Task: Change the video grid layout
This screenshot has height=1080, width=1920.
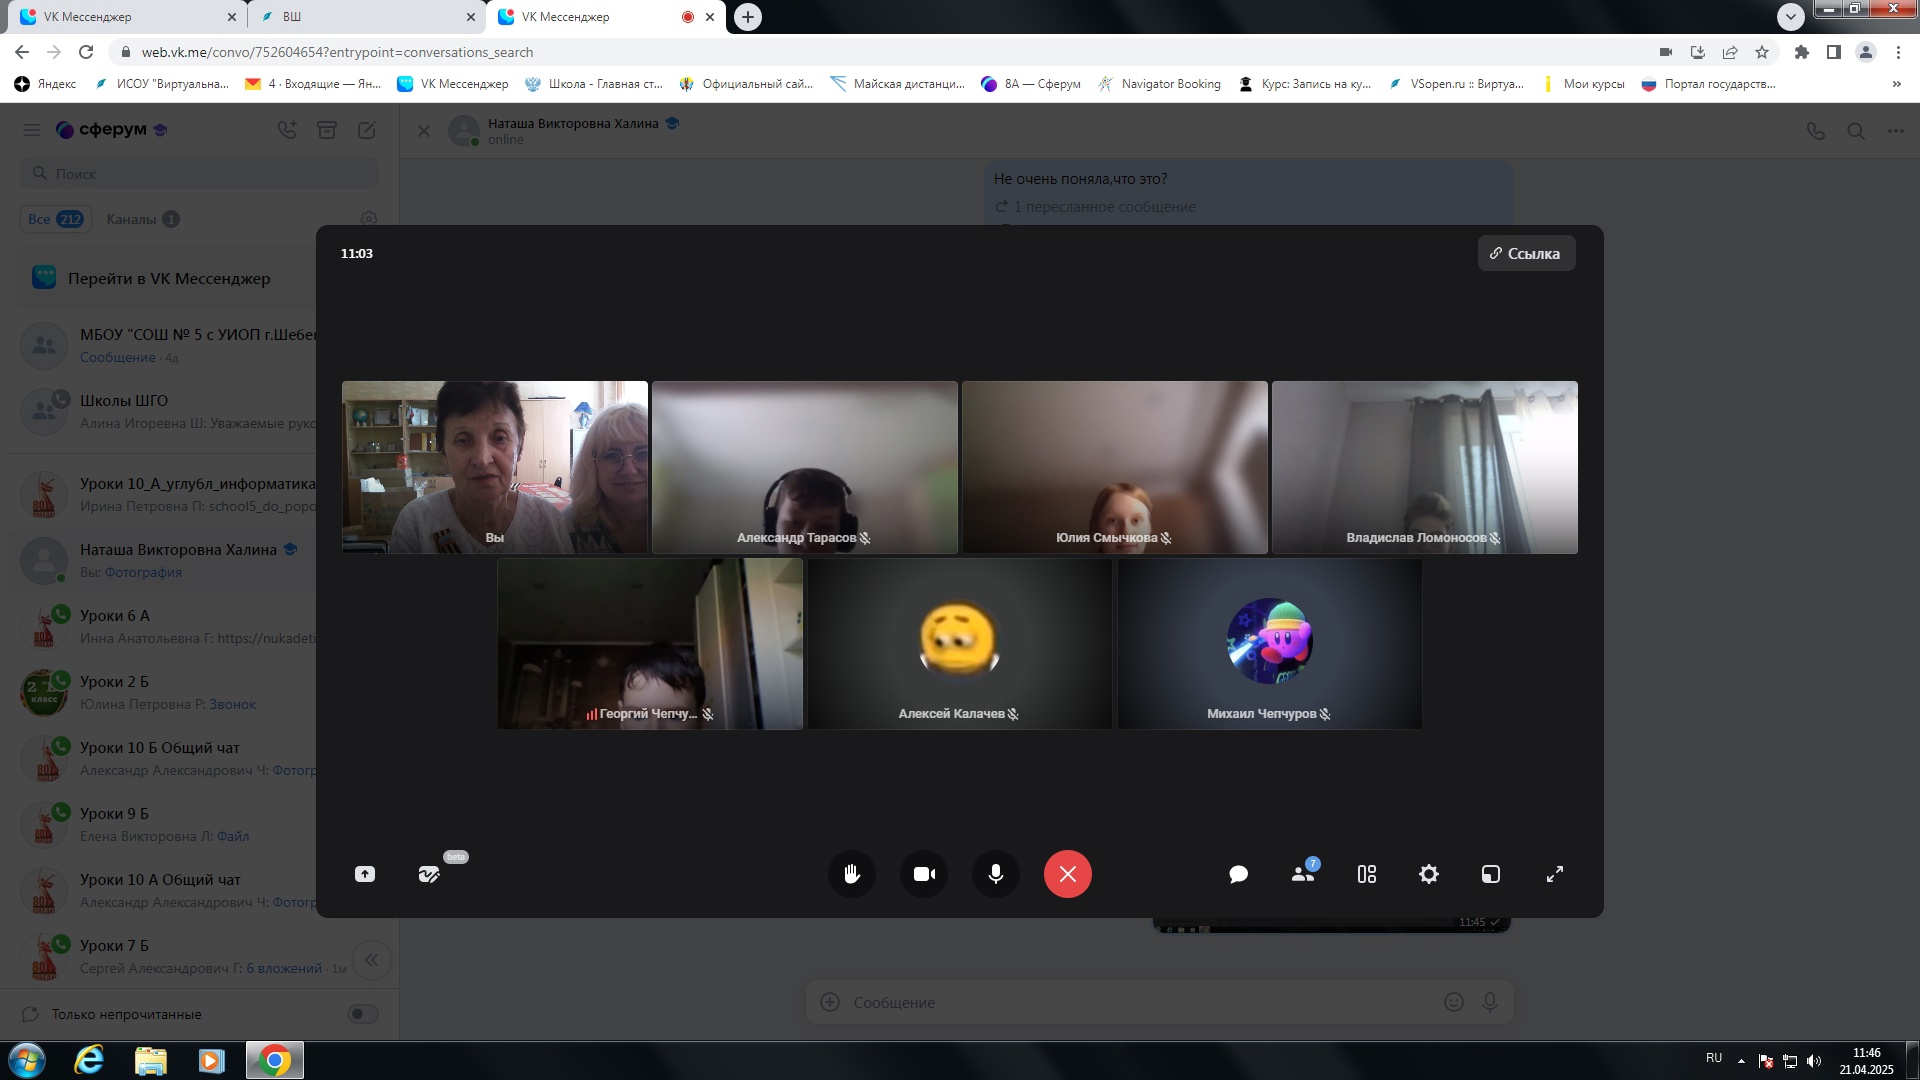Action: [1367, 874]
